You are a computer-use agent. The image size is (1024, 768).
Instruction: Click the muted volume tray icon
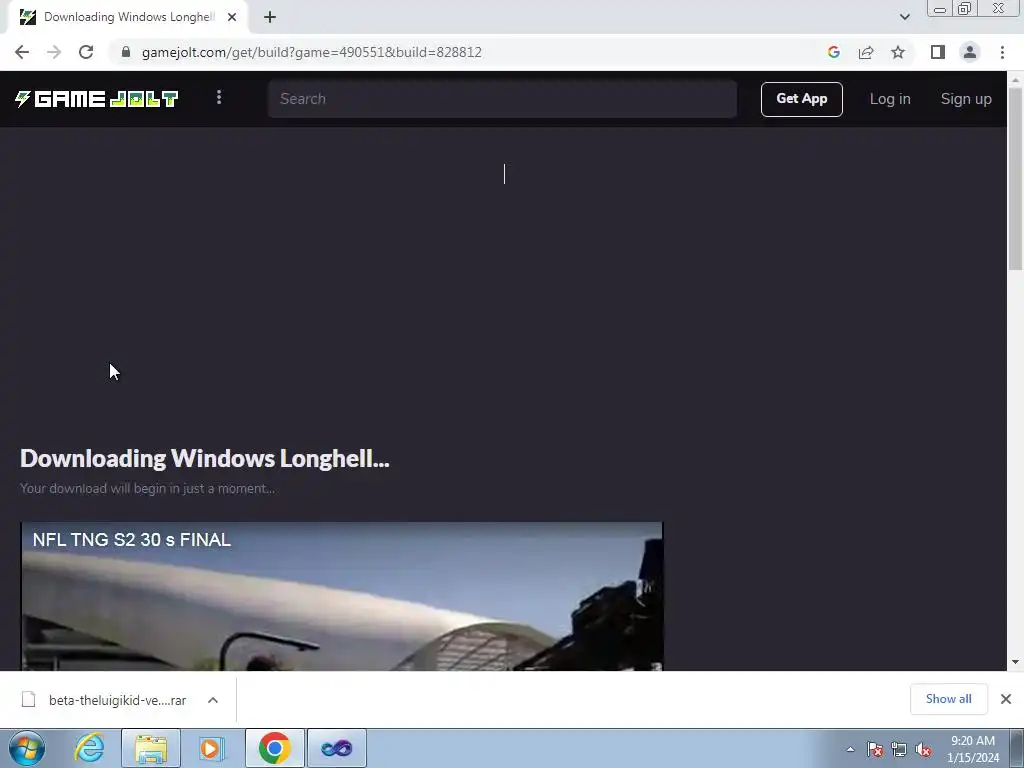coord(923,749)
